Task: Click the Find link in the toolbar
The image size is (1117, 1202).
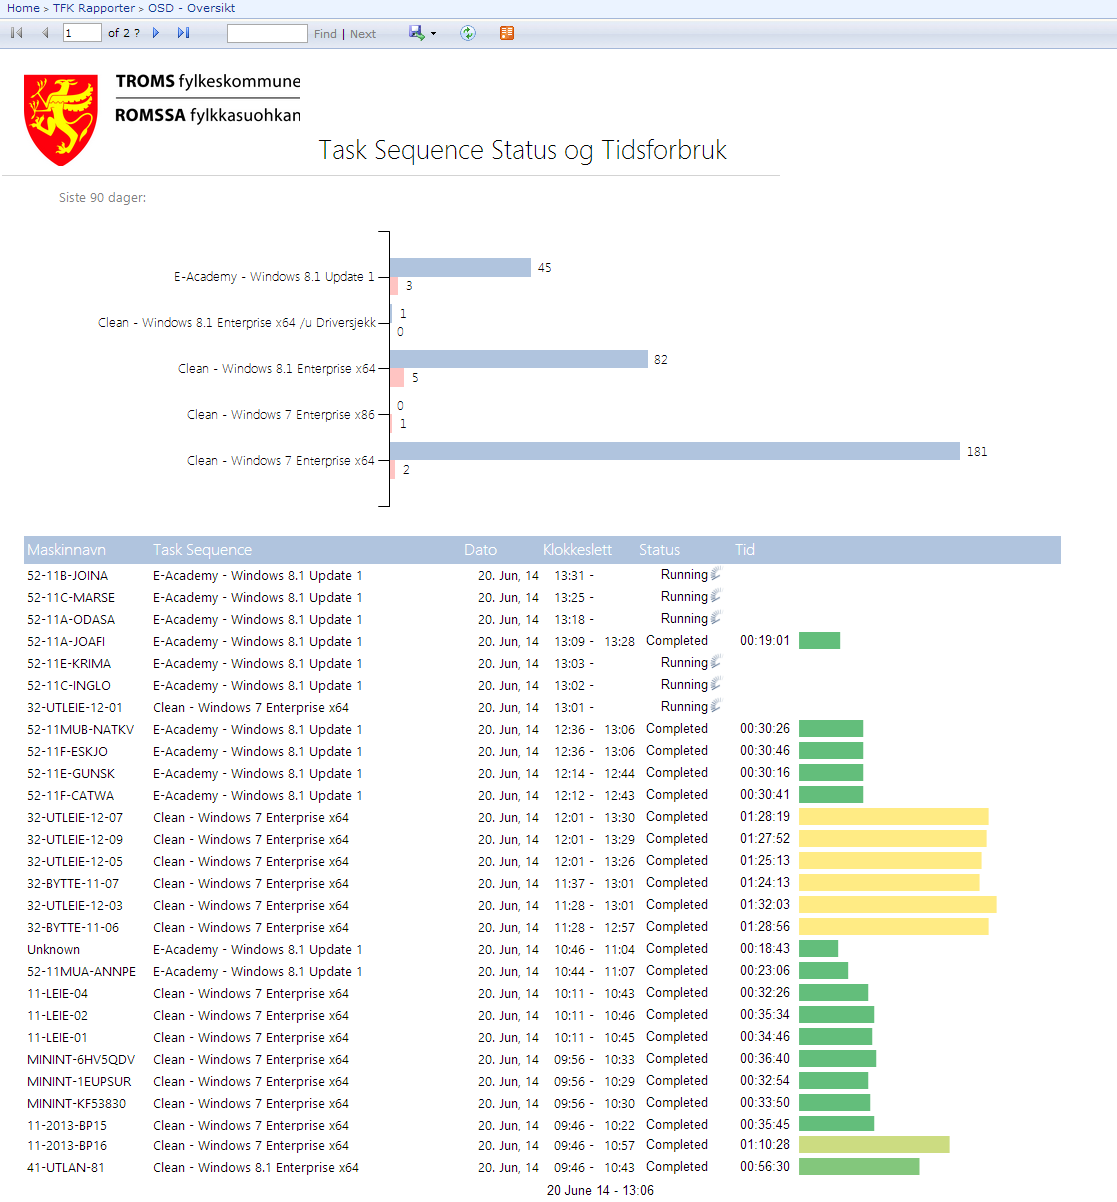Action: tap(324, 33)
